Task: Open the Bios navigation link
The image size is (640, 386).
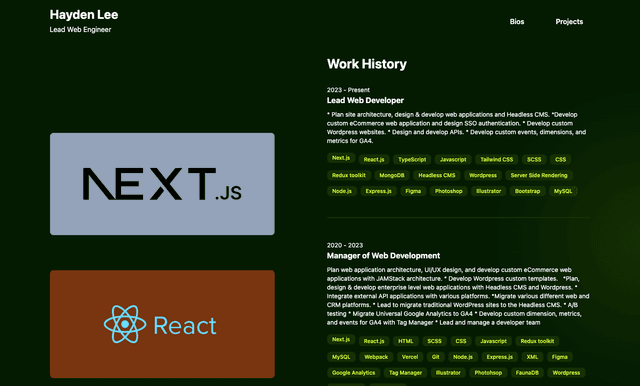Action: 517,22
